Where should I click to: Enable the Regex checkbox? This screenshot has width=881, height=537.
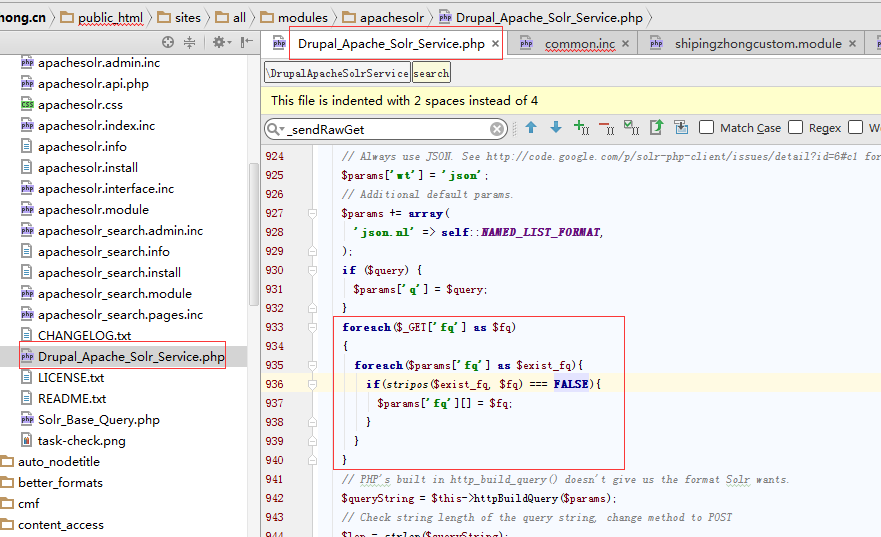[x=795, y=128]
